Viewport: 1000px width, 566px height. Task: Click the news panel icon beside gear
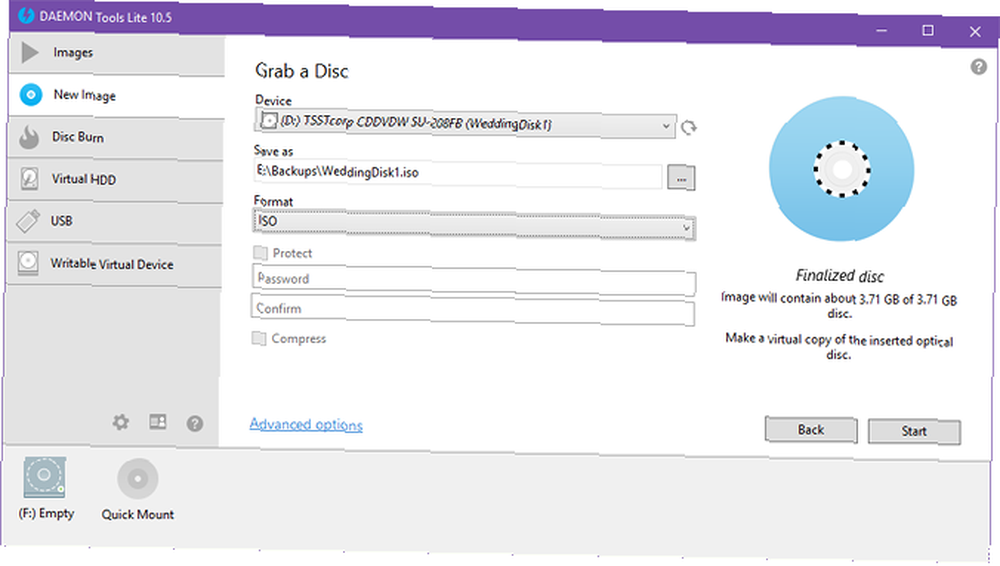(158, 421)
